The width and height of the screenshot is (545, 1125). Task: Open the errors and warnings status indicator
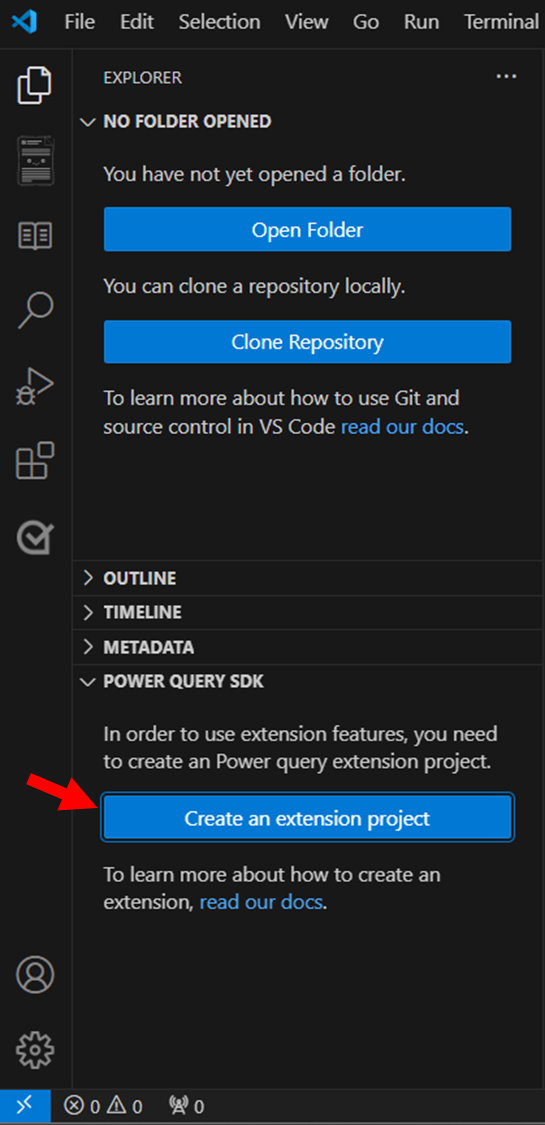(103, 1106)
